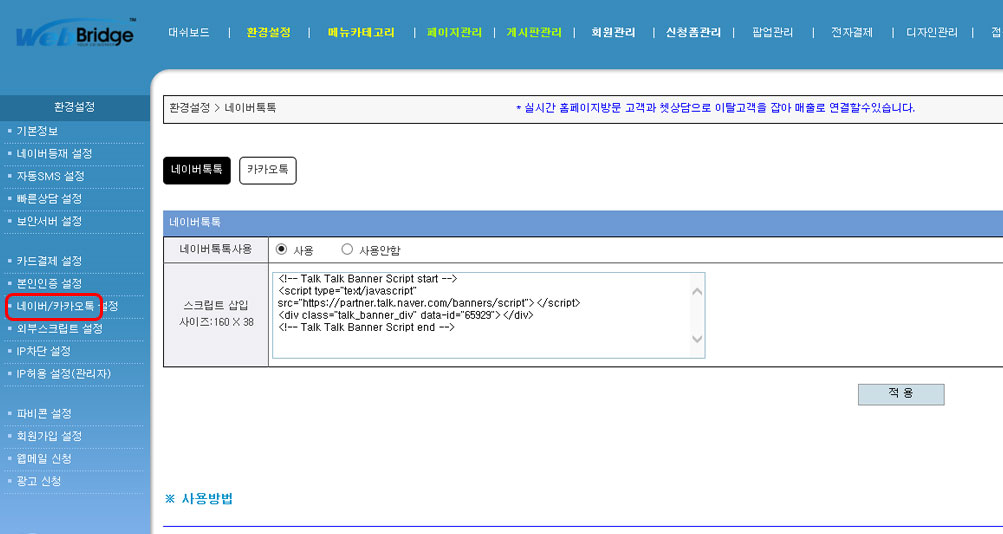Click the 환경설정 sidebar header
This screenshot has height=534, width=1003.
pyautogui.click(x=75, y=107)
